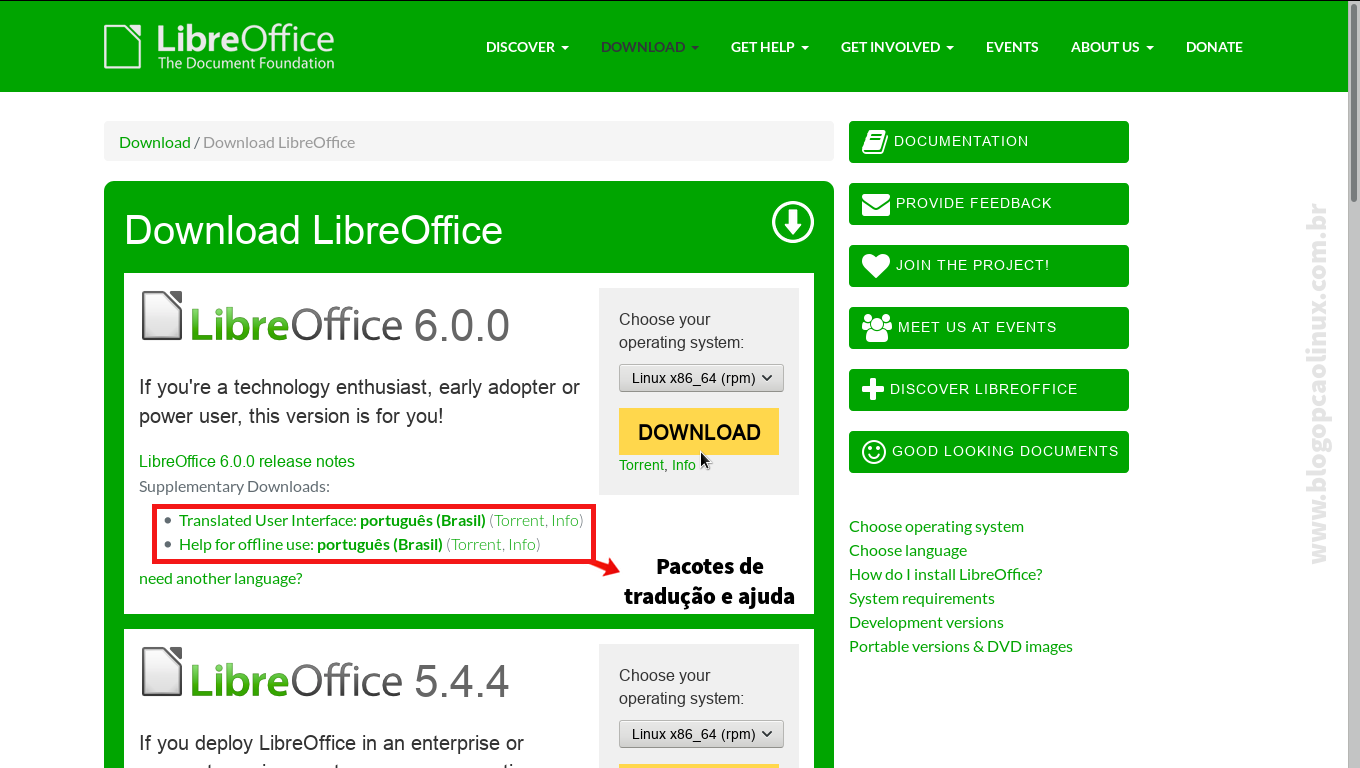Click the Discover LibreOffice button

click(989, 390)
